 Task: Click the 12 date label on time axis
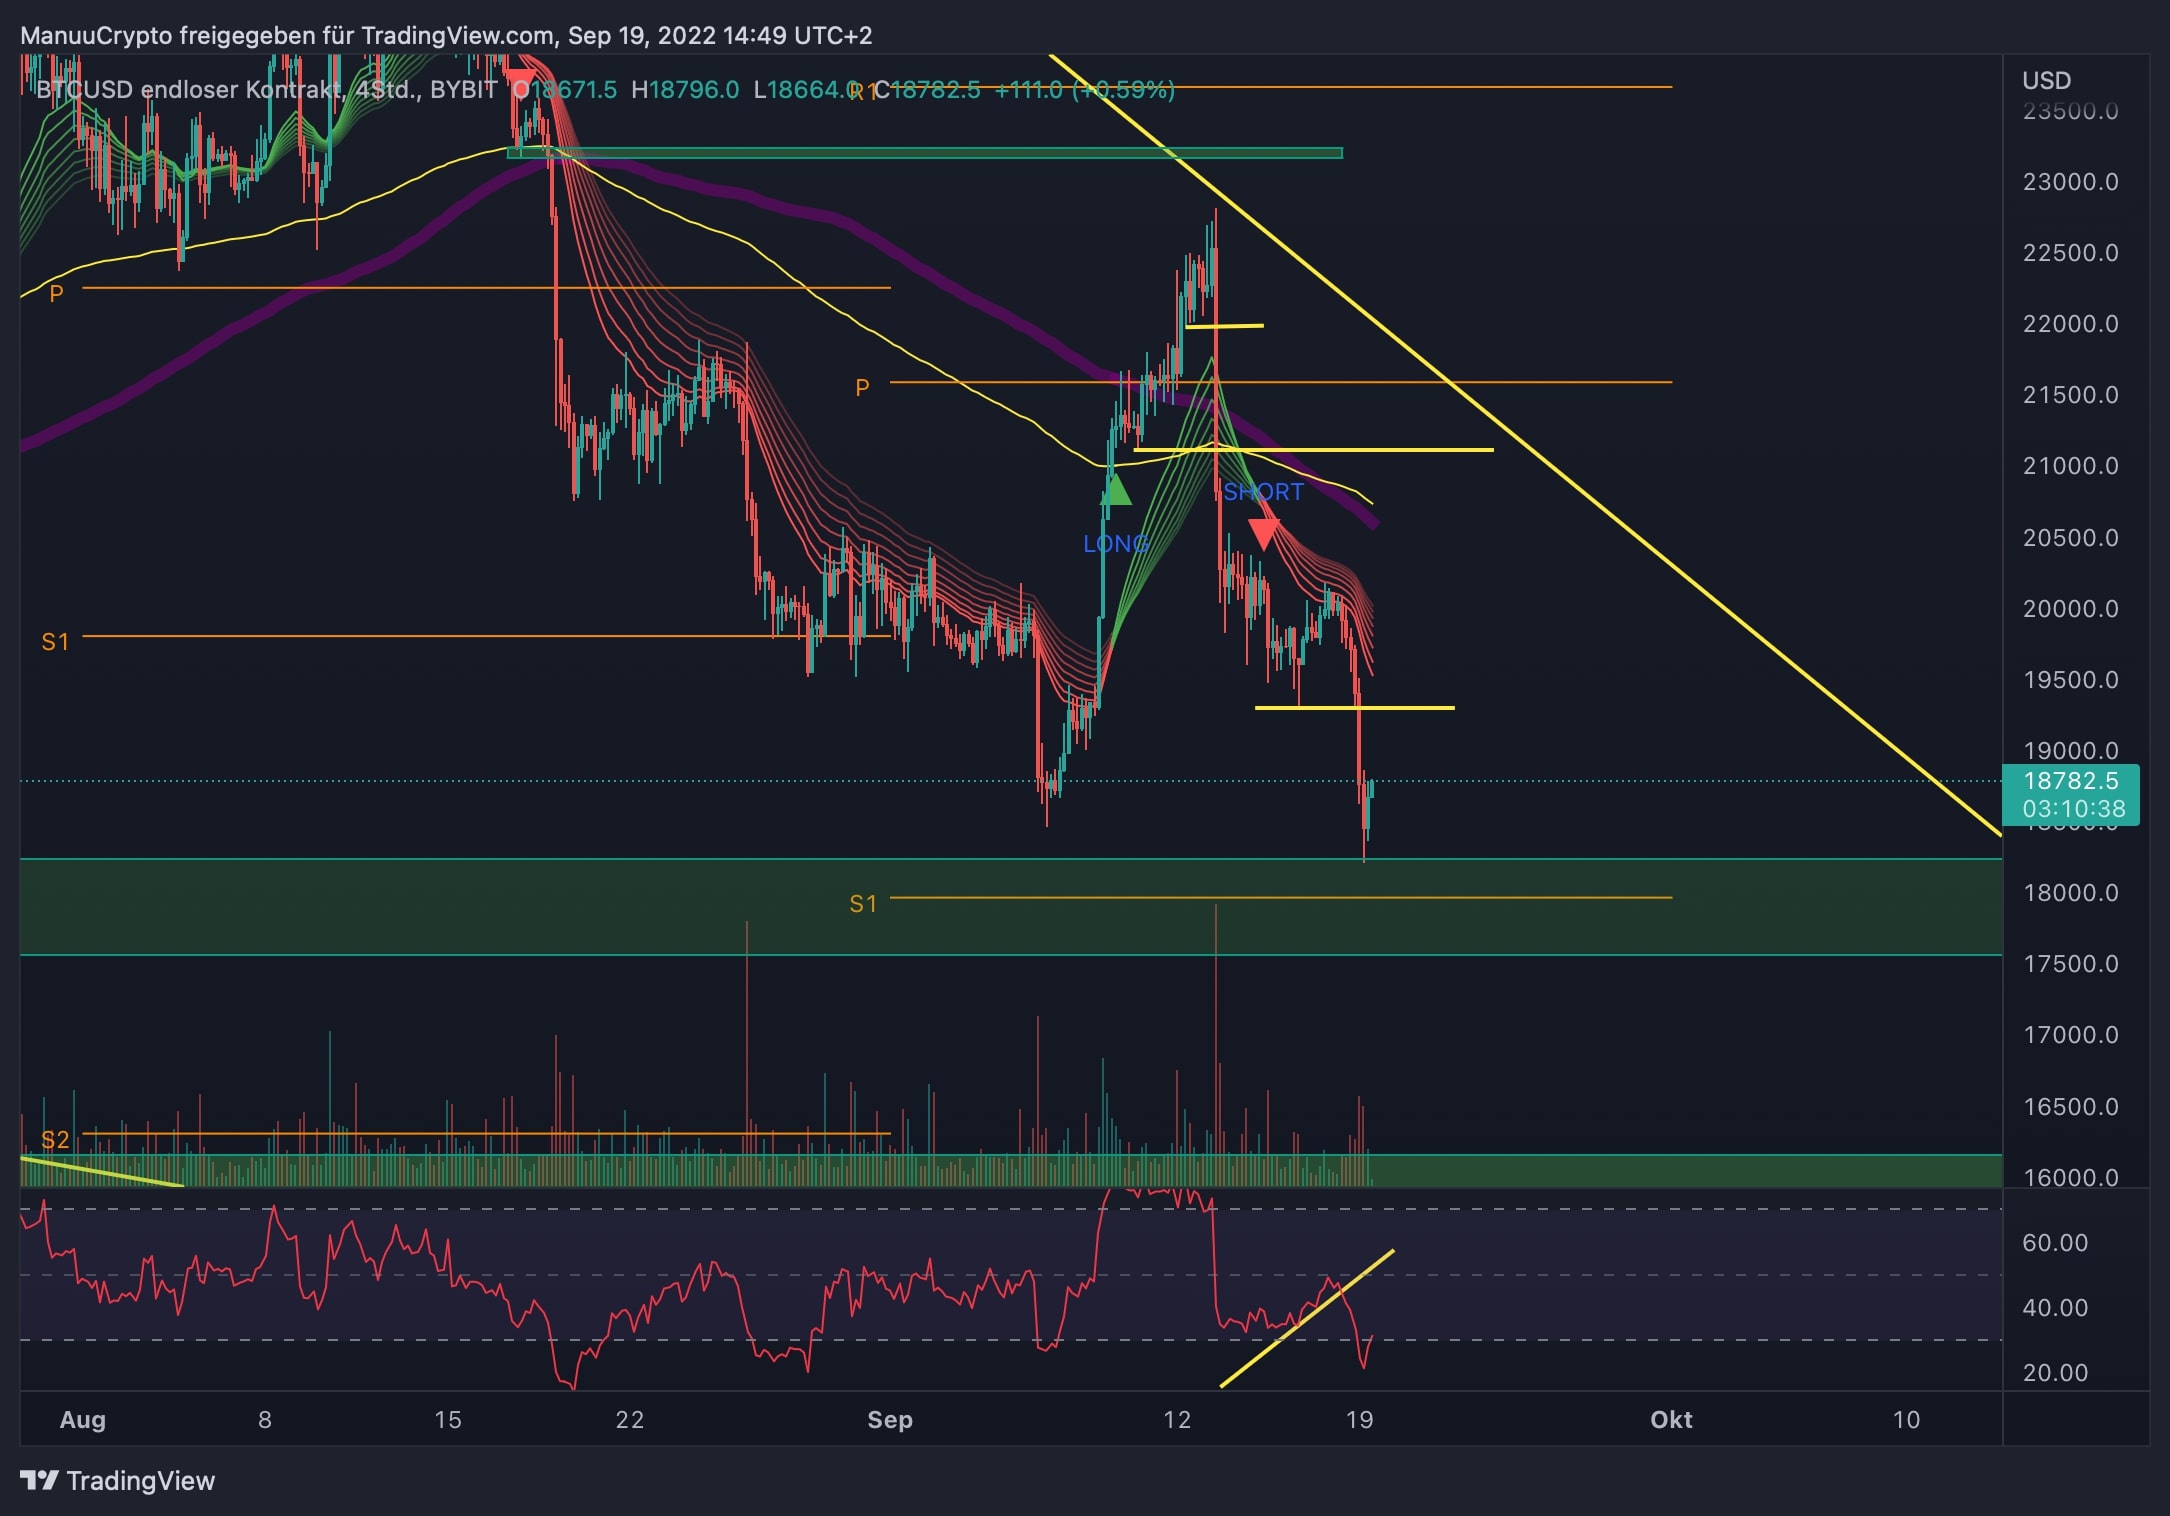pos(1177,1420)
